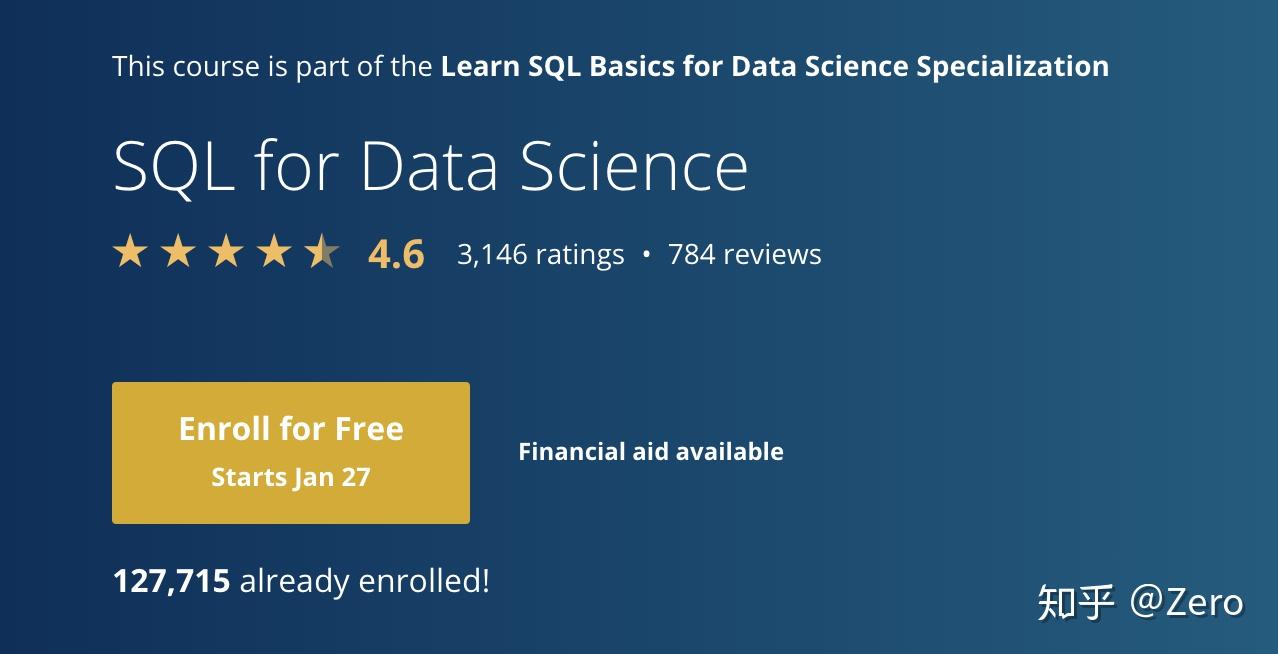
Task: Click the 4.6 rating score
Action: pyautogui.click(x=396, y=254)
